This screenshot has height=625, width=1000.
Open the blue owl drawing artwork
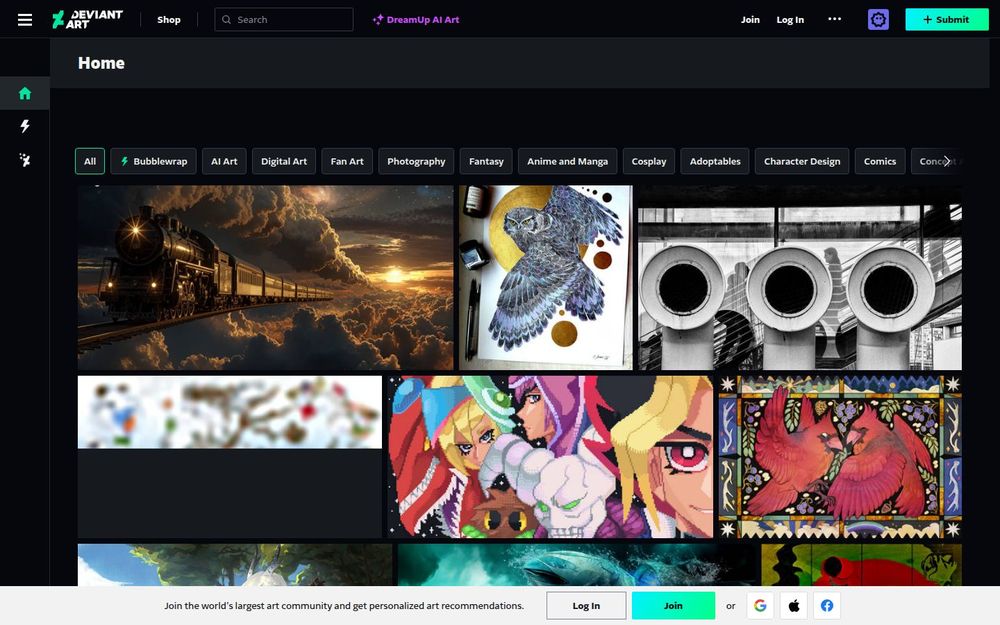(546, 278)
